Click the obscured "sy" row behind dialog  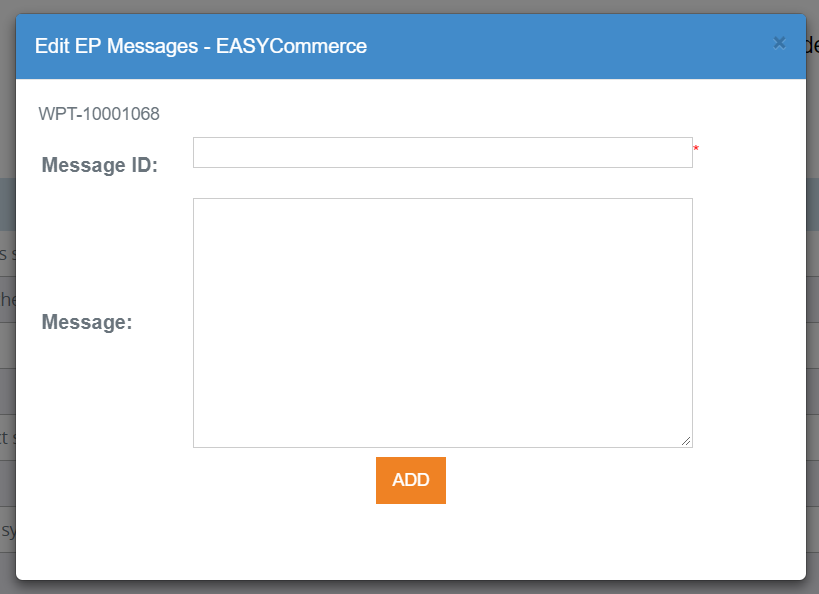tap(8, 530)
